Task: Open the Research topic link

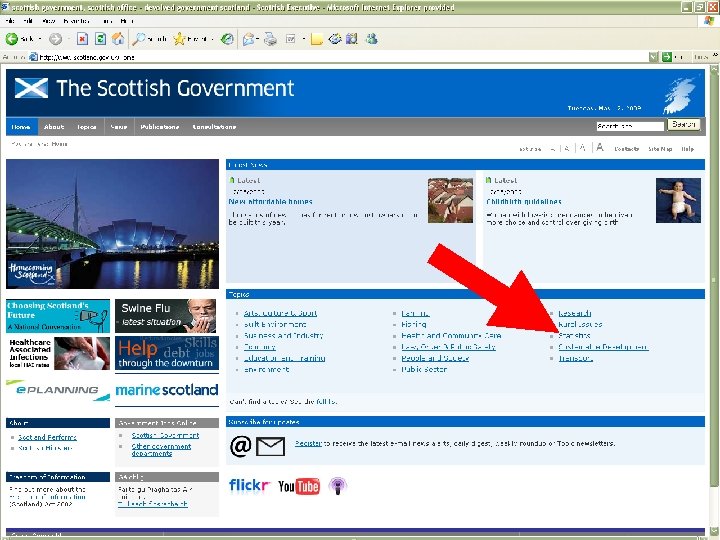Action: click(x=574, y=313)
